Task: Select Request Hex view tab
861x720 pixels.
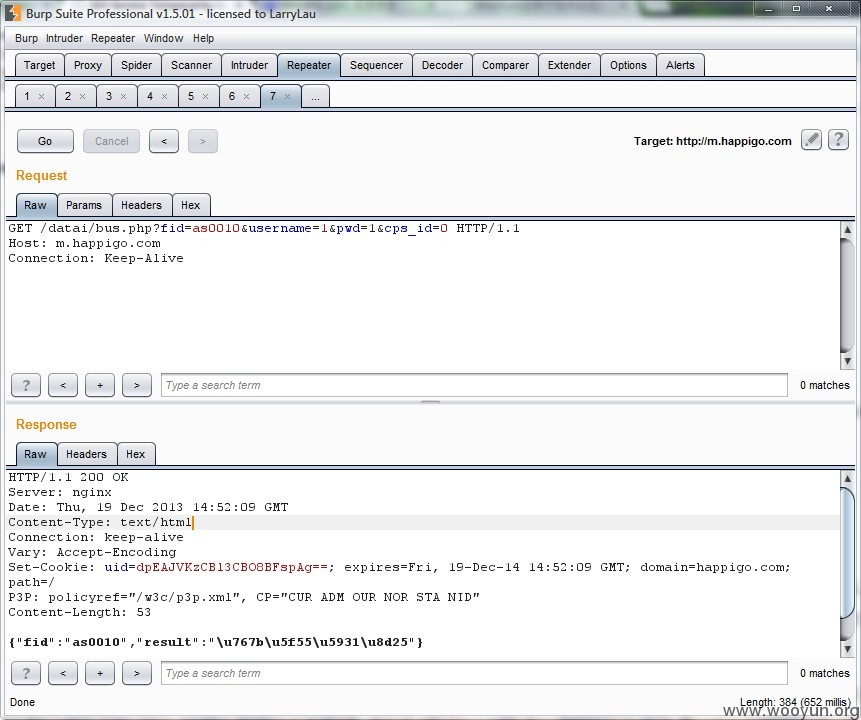Action: (x=191, y=205)
